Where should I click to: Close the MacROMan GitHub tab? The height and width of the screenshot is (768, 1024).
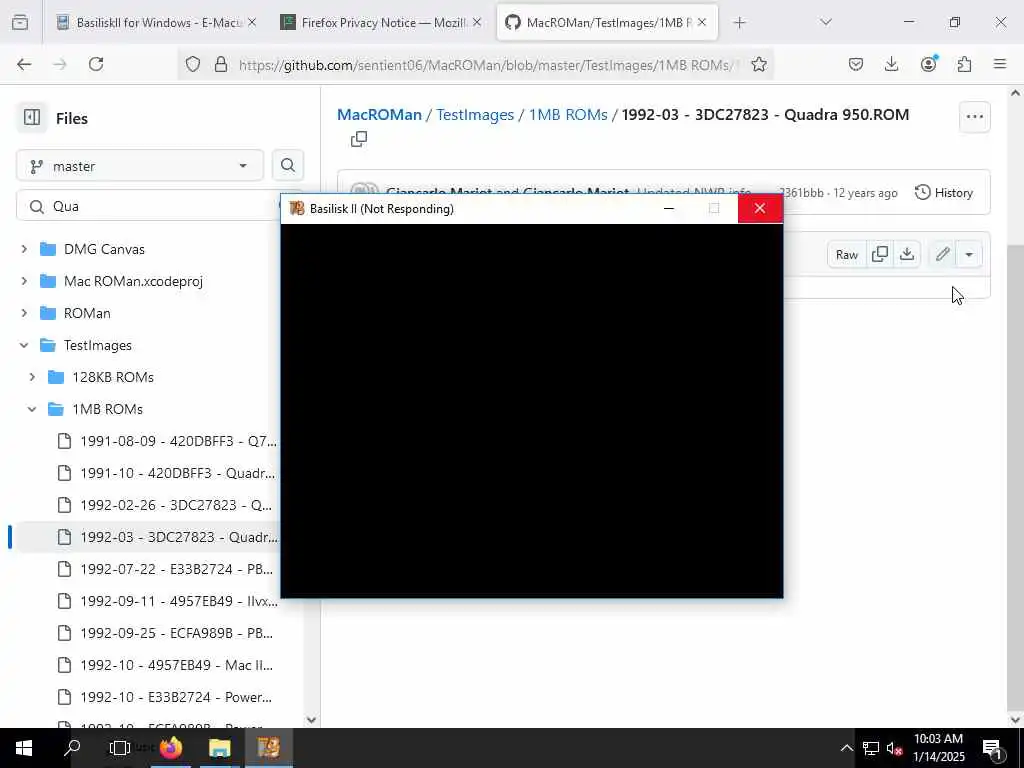click(x=701, y=22)
